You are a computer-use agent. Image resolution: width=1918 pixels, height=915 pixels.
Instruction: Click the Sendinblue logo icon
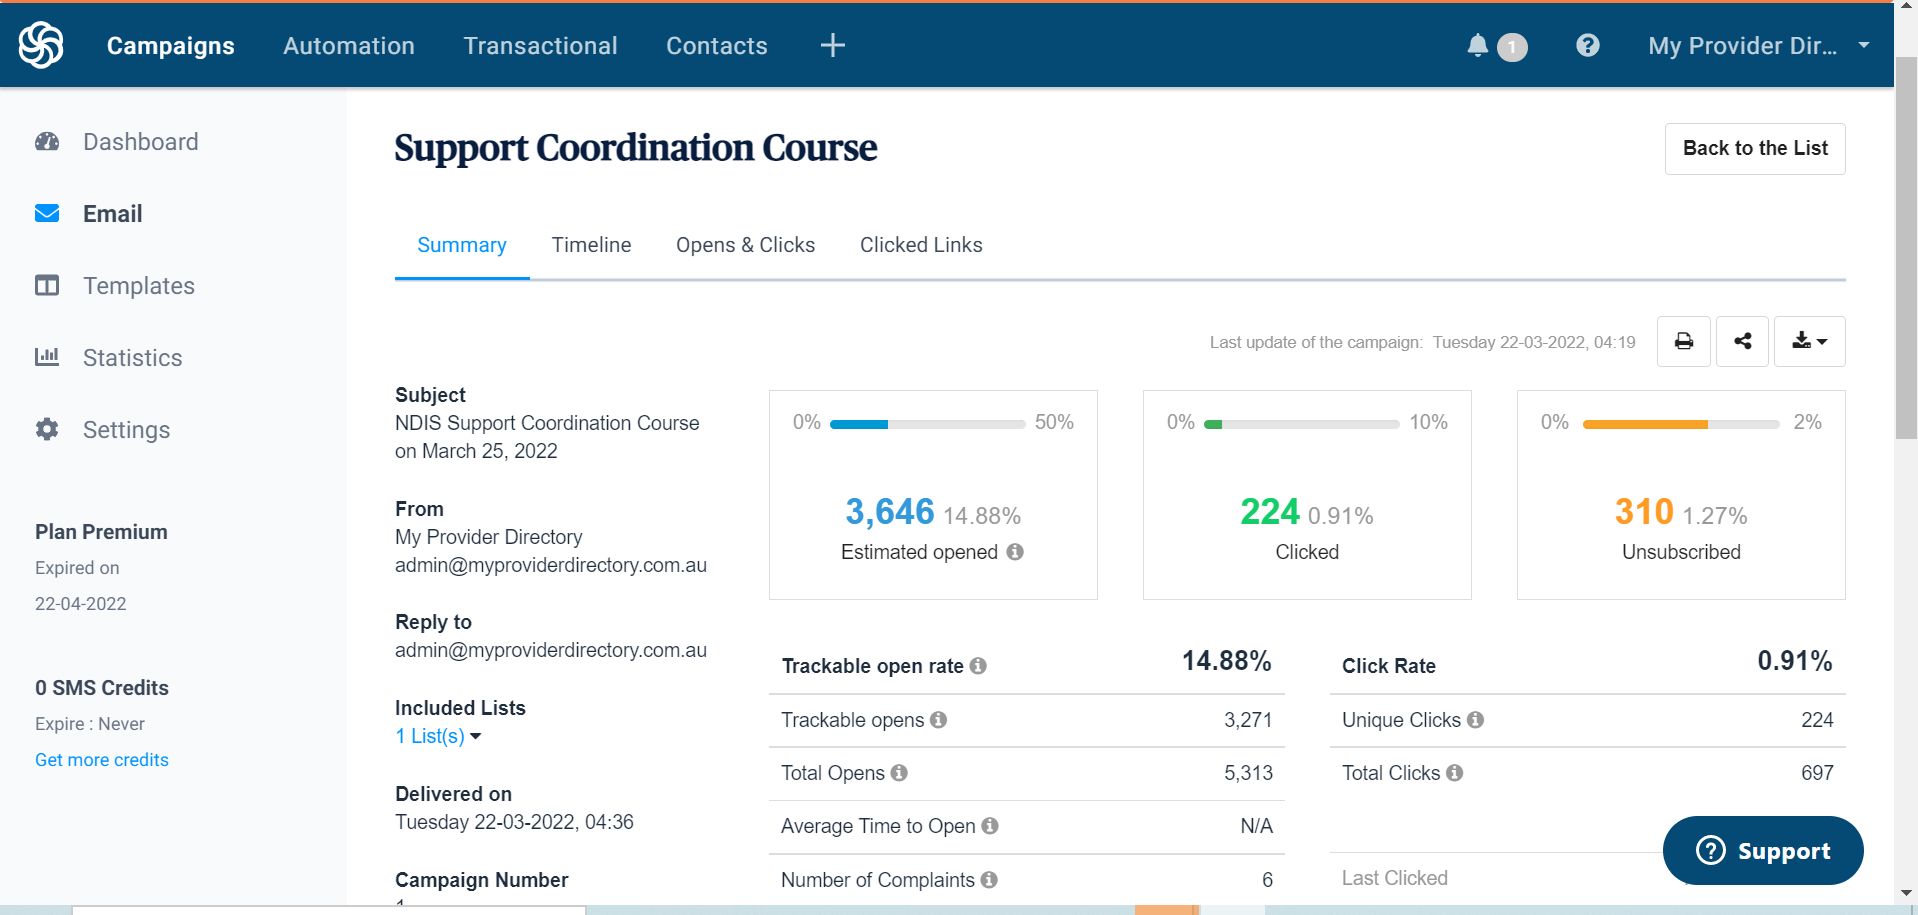point(41,45)
